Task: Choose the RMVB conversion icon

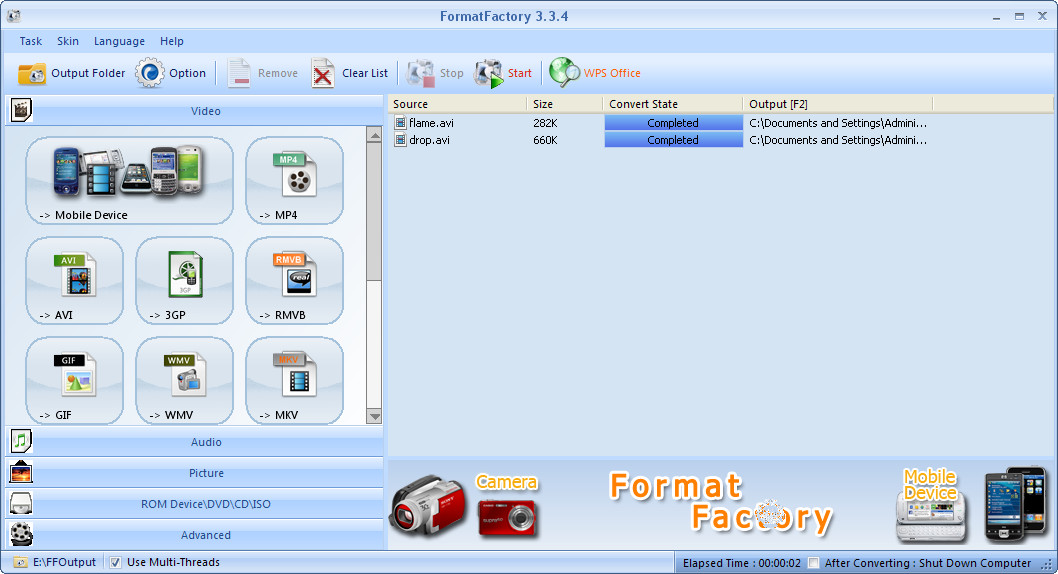Action: 295,274
